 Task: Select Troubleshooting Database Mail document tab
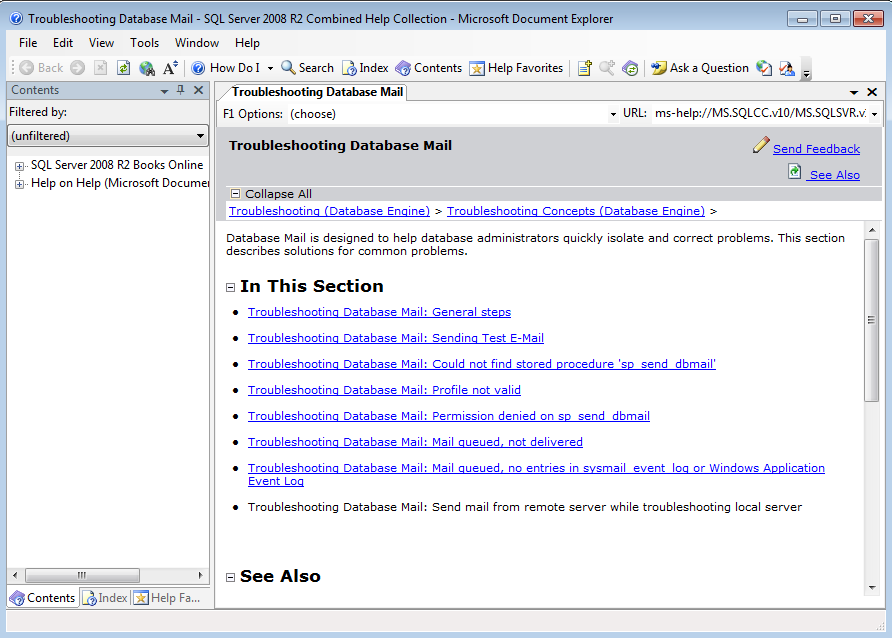317,92
